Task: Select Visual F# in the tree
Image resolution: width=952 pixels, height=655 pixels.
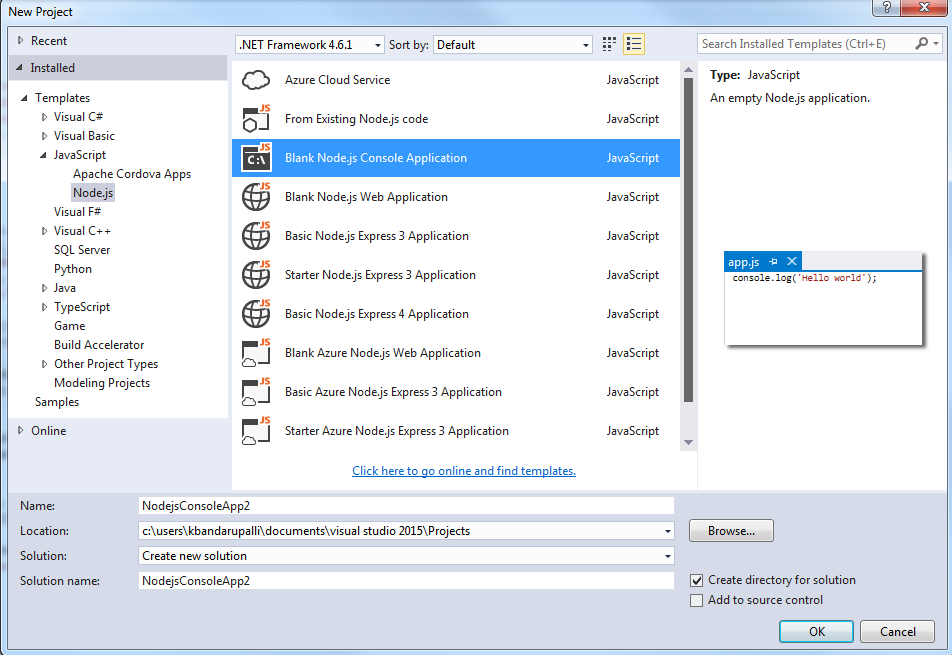Action: coord(77,211)
